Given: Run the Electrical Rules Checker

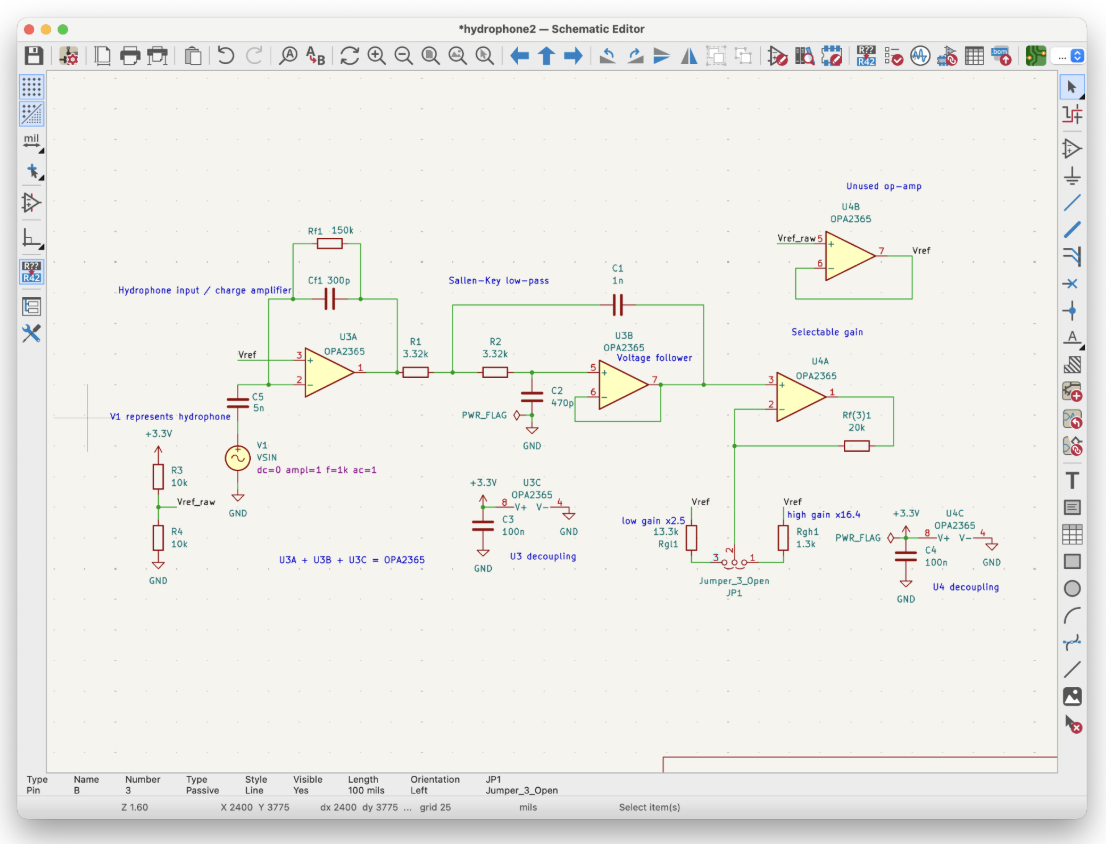Looking at the screenshot, I should (894, 56).
